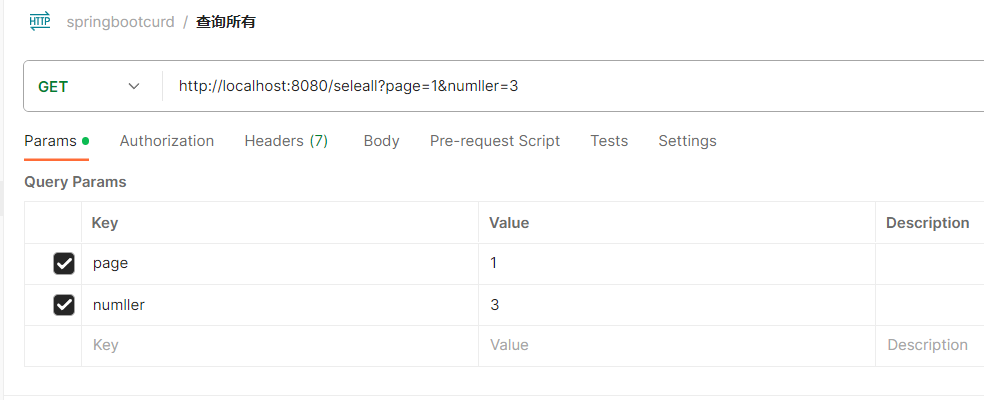This screenshot has width=984, height=400.
Task: Switch to the Headers (7) tab
Action: click(286, 141)
